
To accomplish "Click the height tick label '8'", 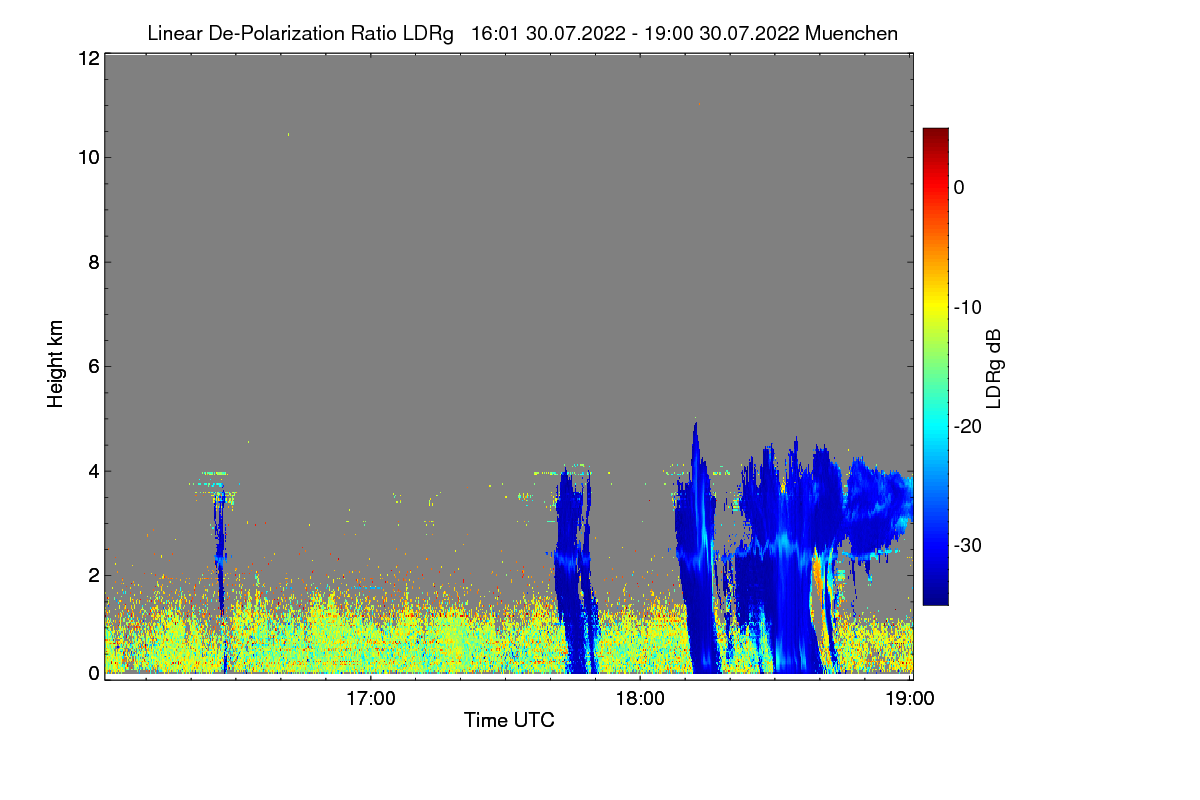I will tap(93, 262).
